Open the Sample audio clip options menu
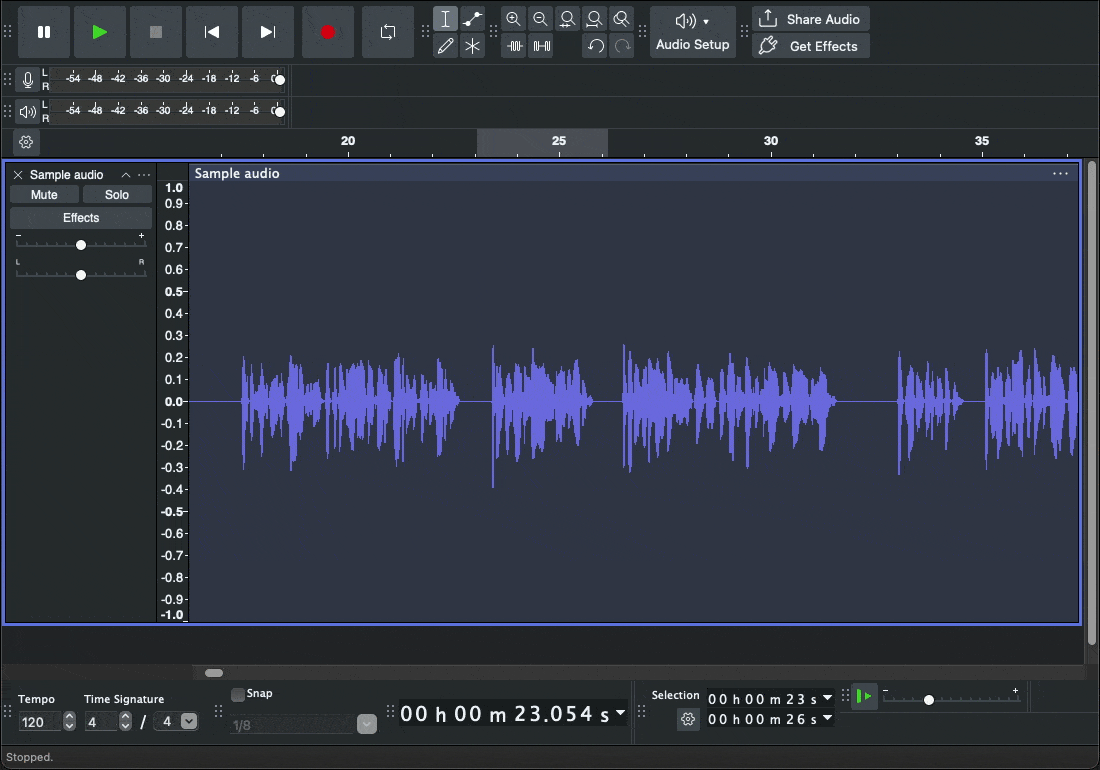The image size is (1100, 770). pos(1060,174)
